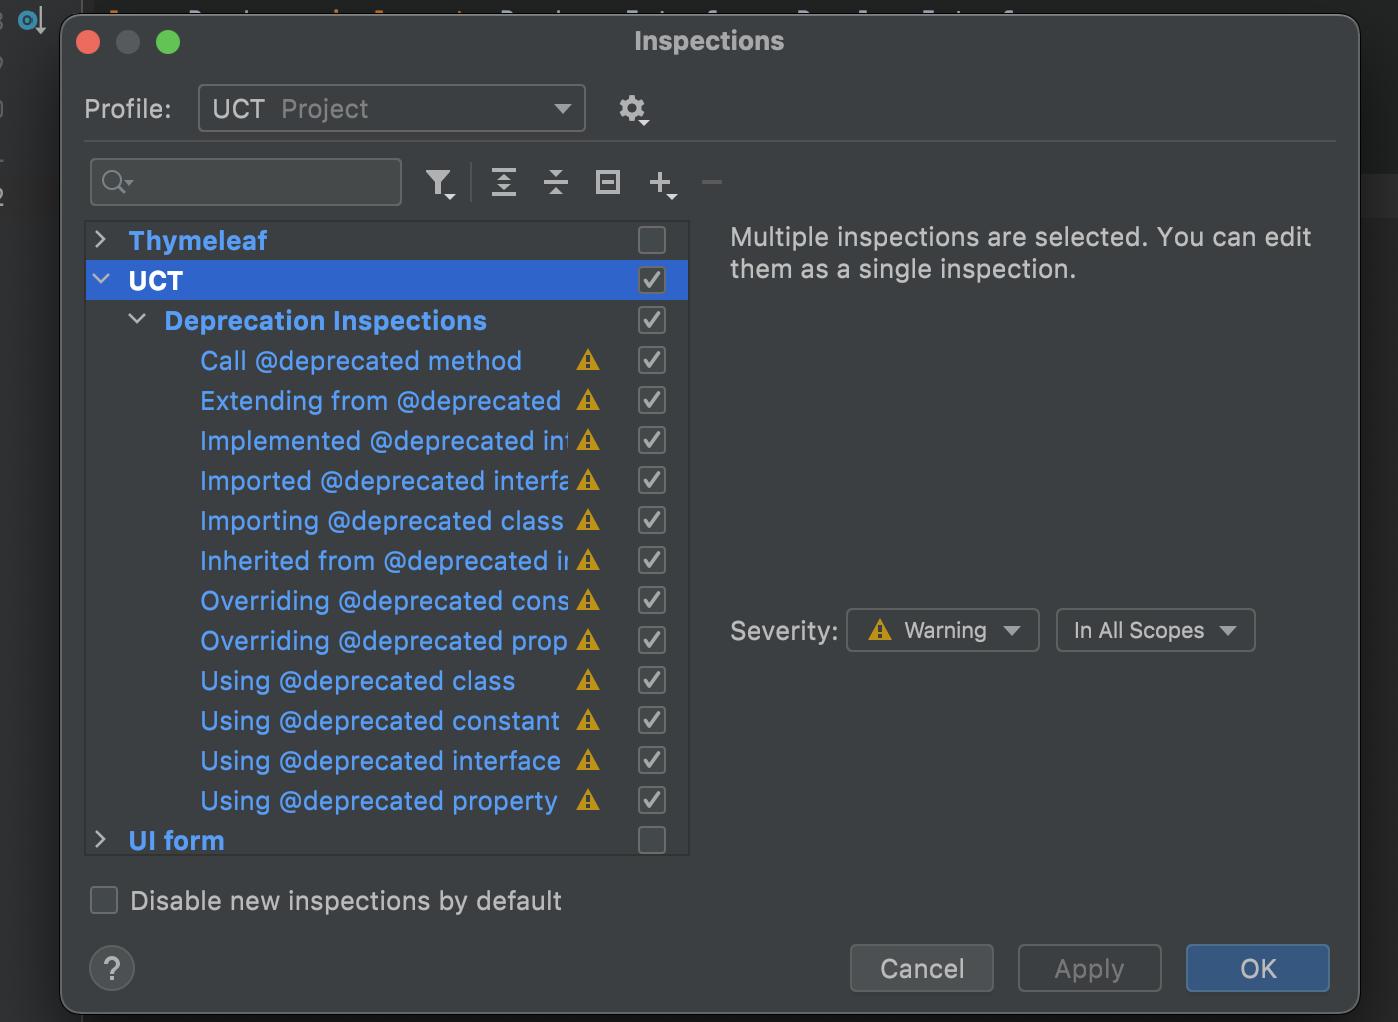Close the Inspections dialog with red button
This screenshot has height=1022, width=1398.
tap(88, 42)
